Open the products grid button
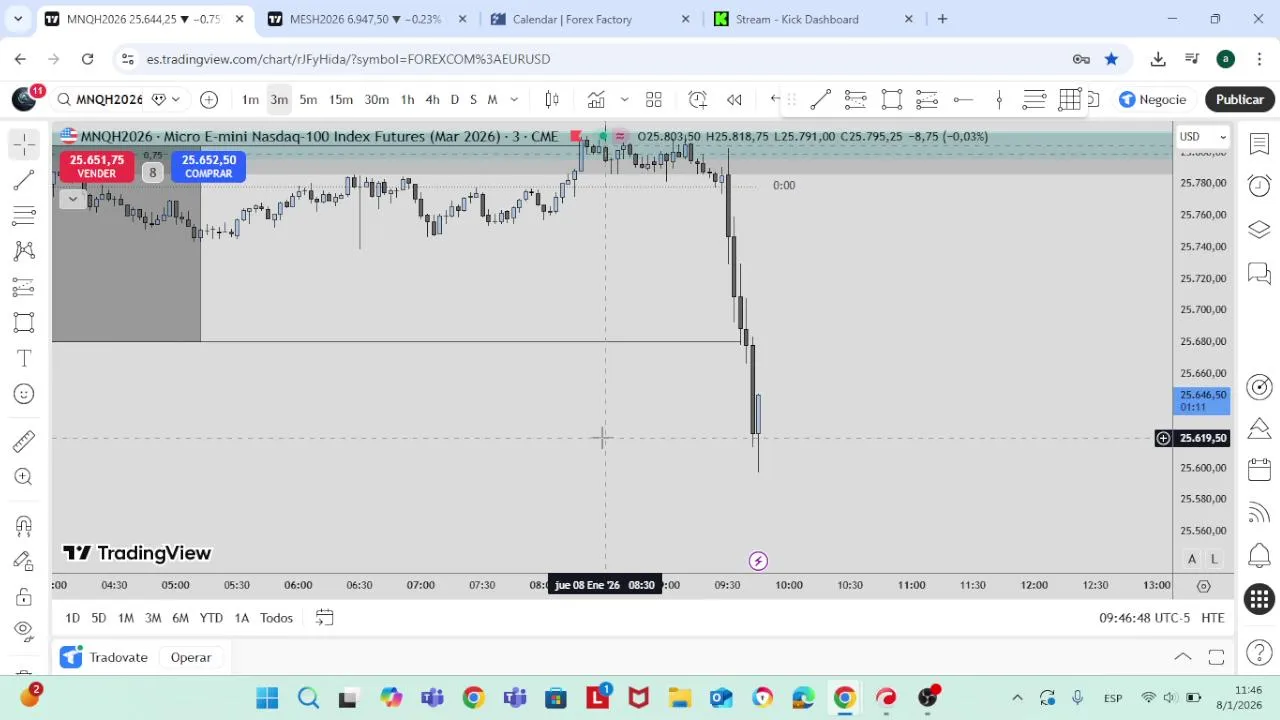Viewport: 1280px width, 720px height. (x=1259, y=599)
